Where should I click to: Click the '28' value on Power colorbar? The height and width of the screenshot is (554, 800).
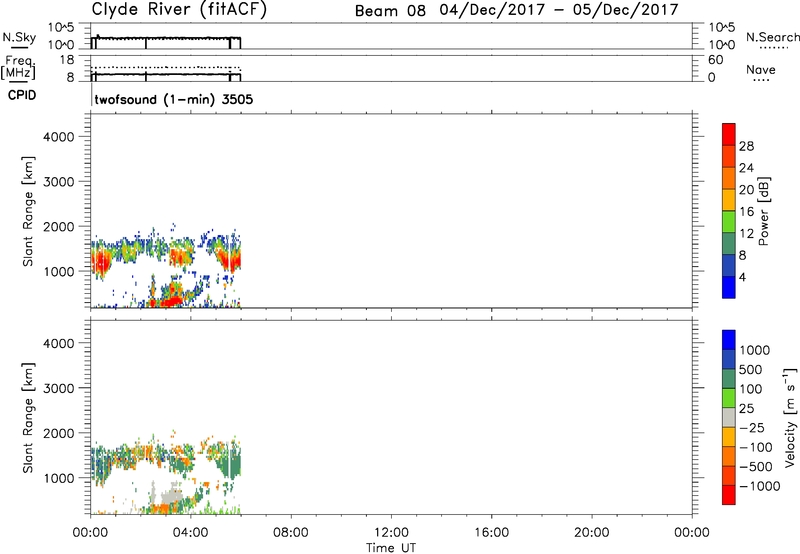746,146
